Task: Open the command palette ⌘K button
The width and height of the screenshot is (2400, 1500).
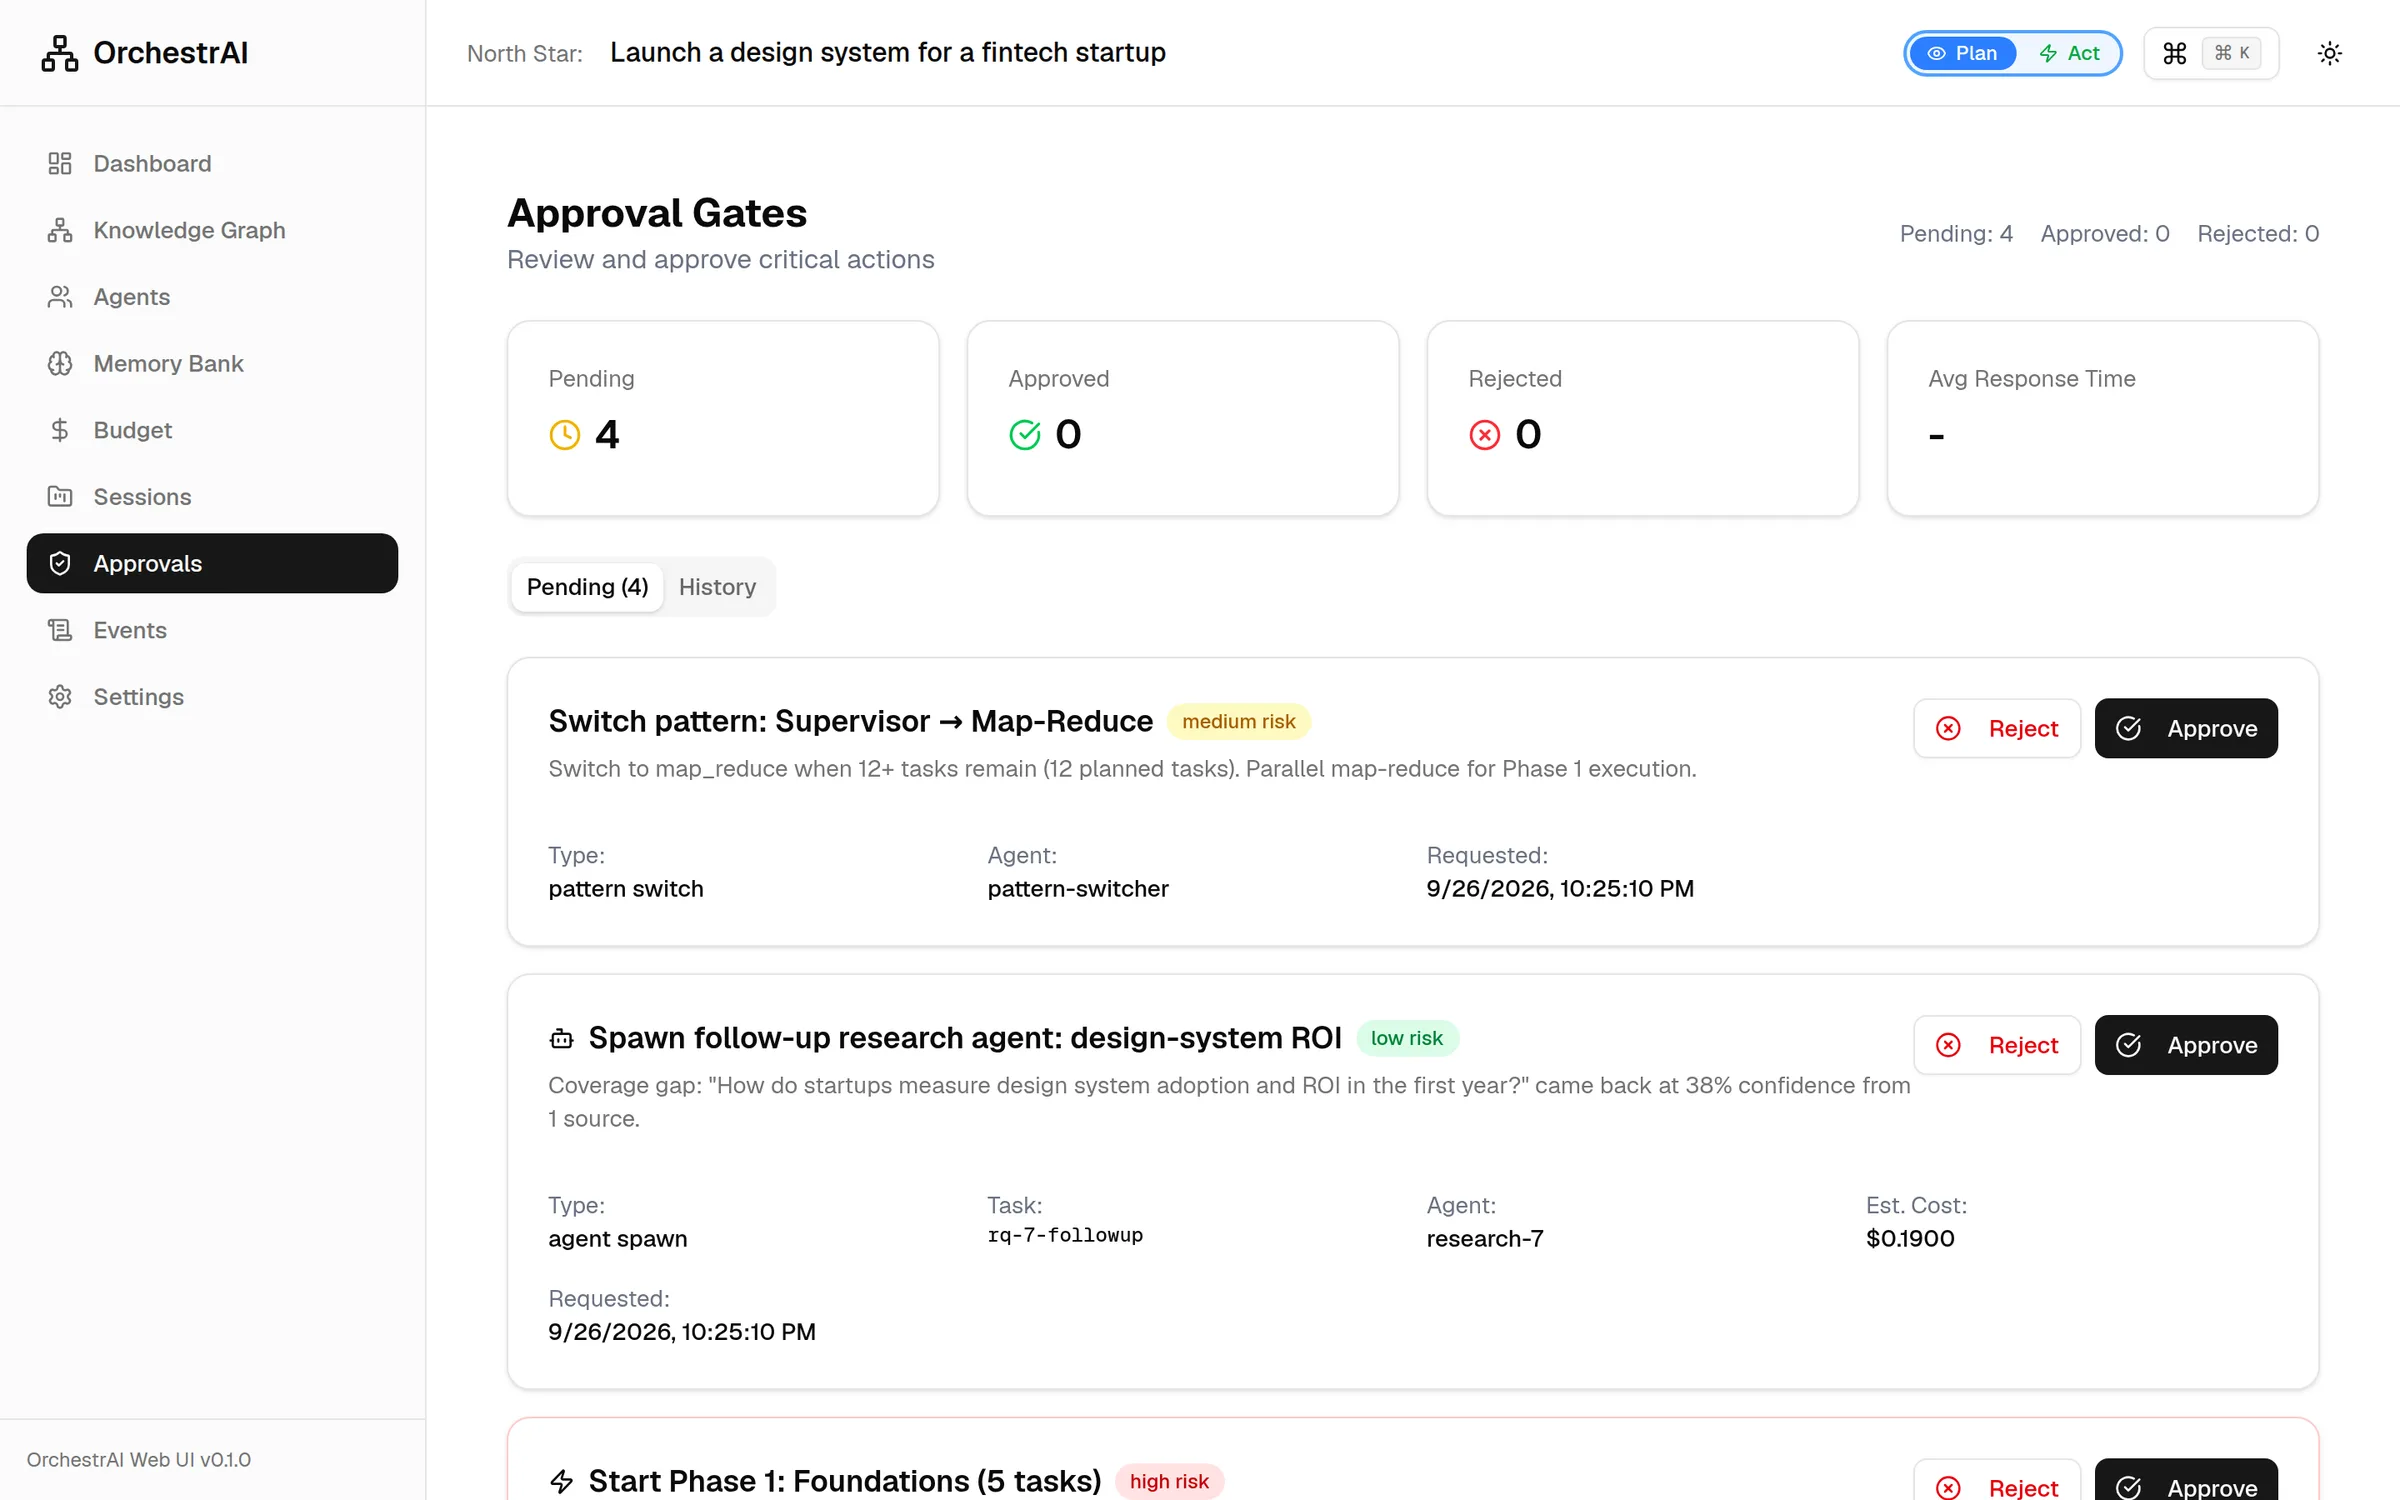Action: coord(2211,53)
